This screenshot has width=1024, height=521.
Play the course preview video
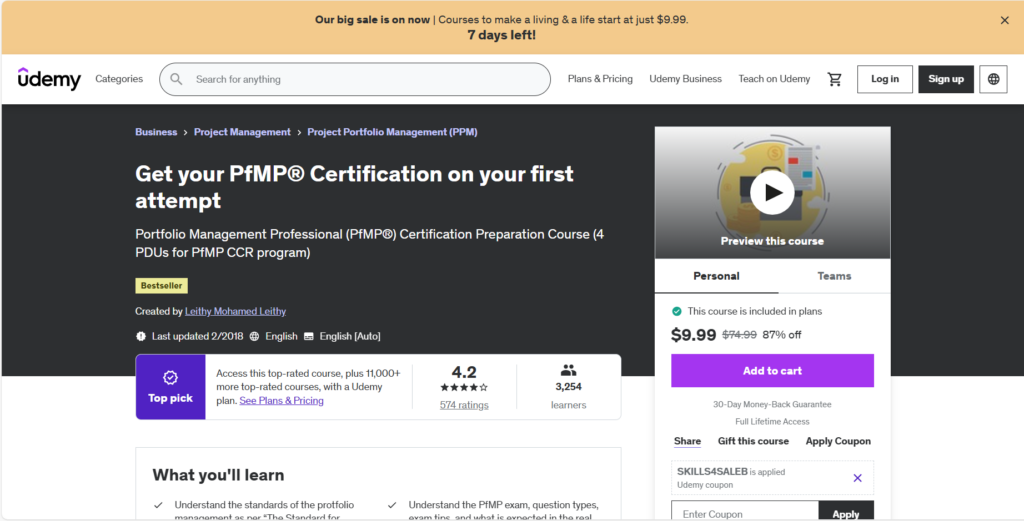coord(772,193)
